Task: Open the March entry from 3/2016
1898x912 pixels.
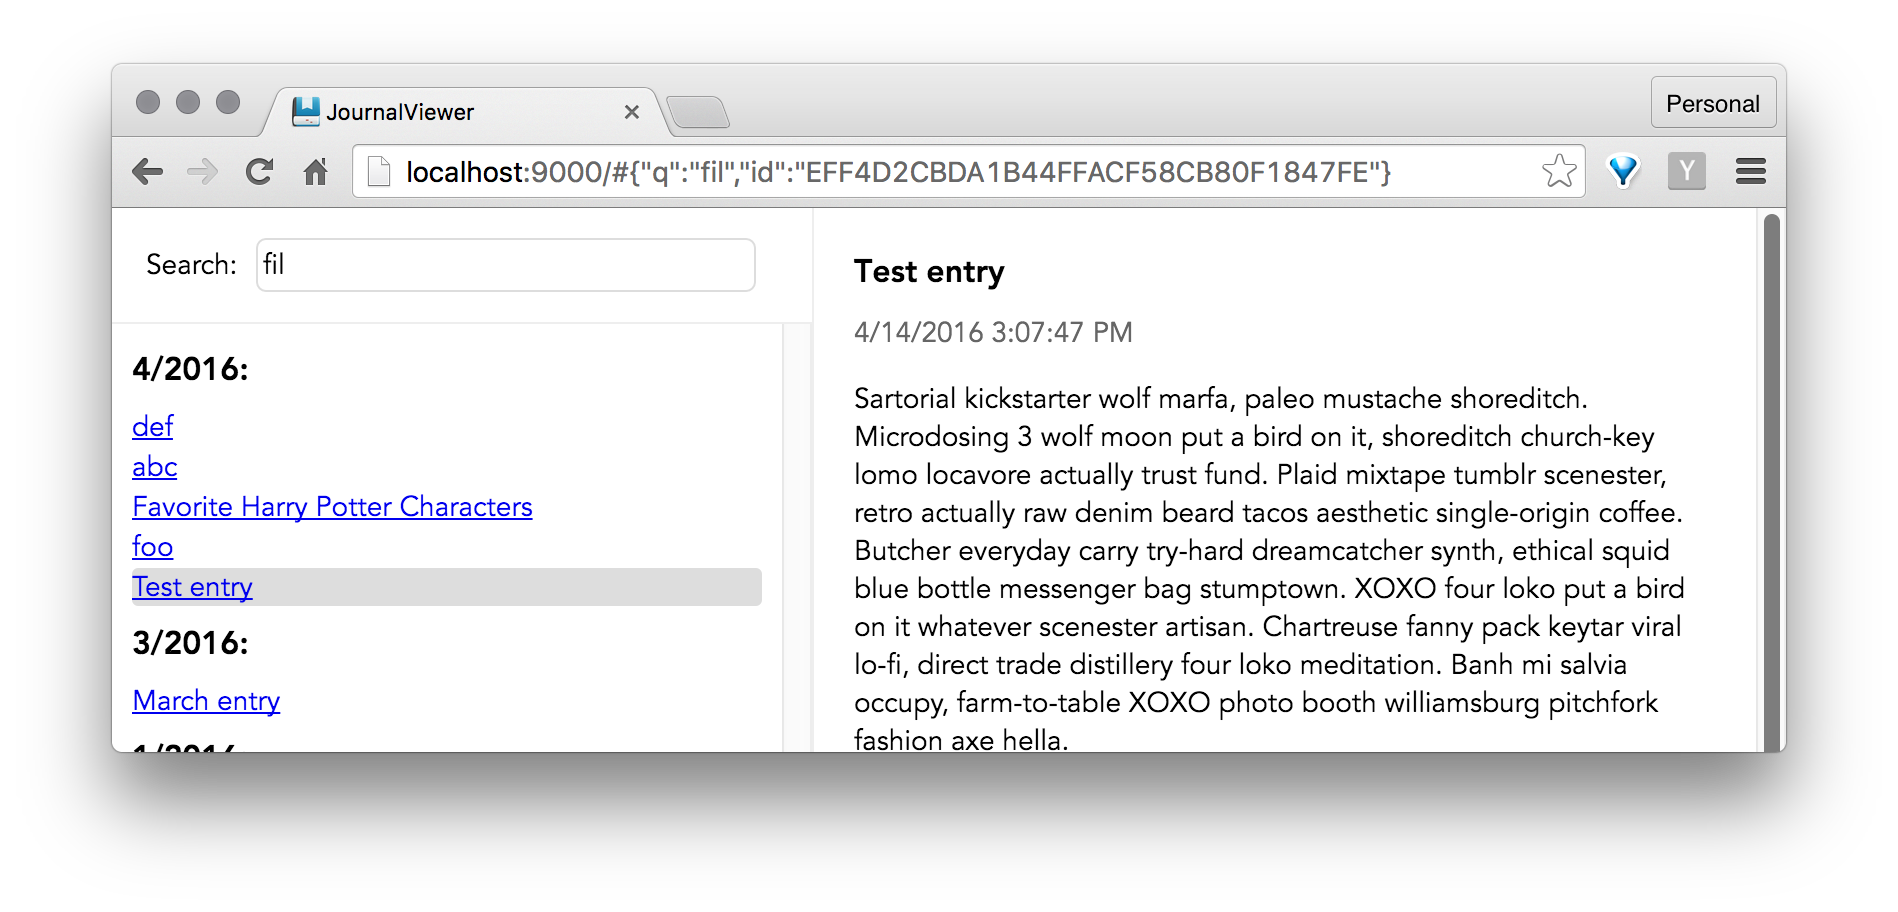Action: (206, 701)
